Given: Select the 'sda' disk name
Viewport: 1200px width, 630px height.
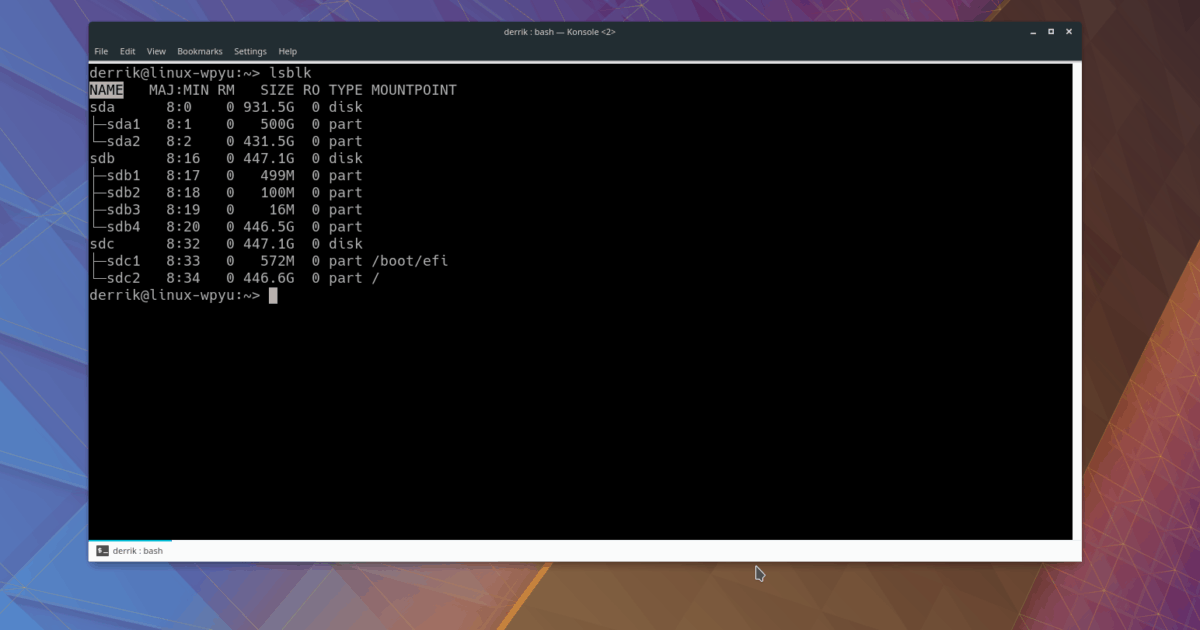Looking at the screenshot, I should click(x=102, y=107).
